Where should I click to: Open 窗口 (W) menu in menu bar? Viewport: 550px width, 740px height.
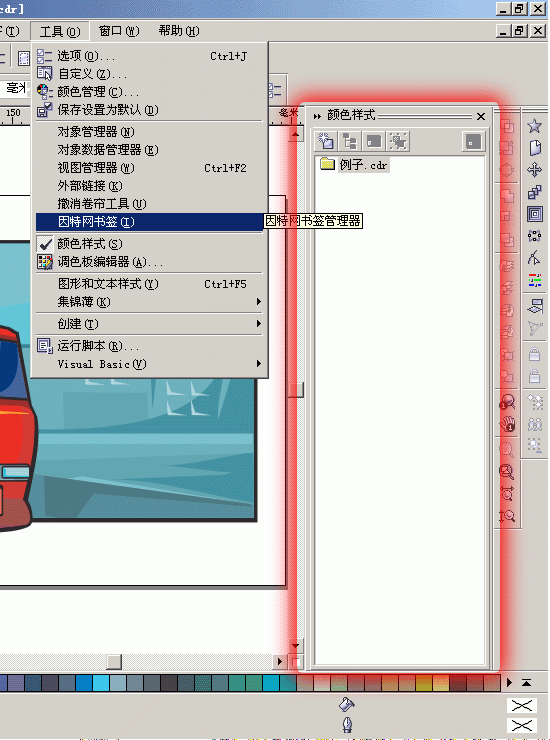click(119, 31)
